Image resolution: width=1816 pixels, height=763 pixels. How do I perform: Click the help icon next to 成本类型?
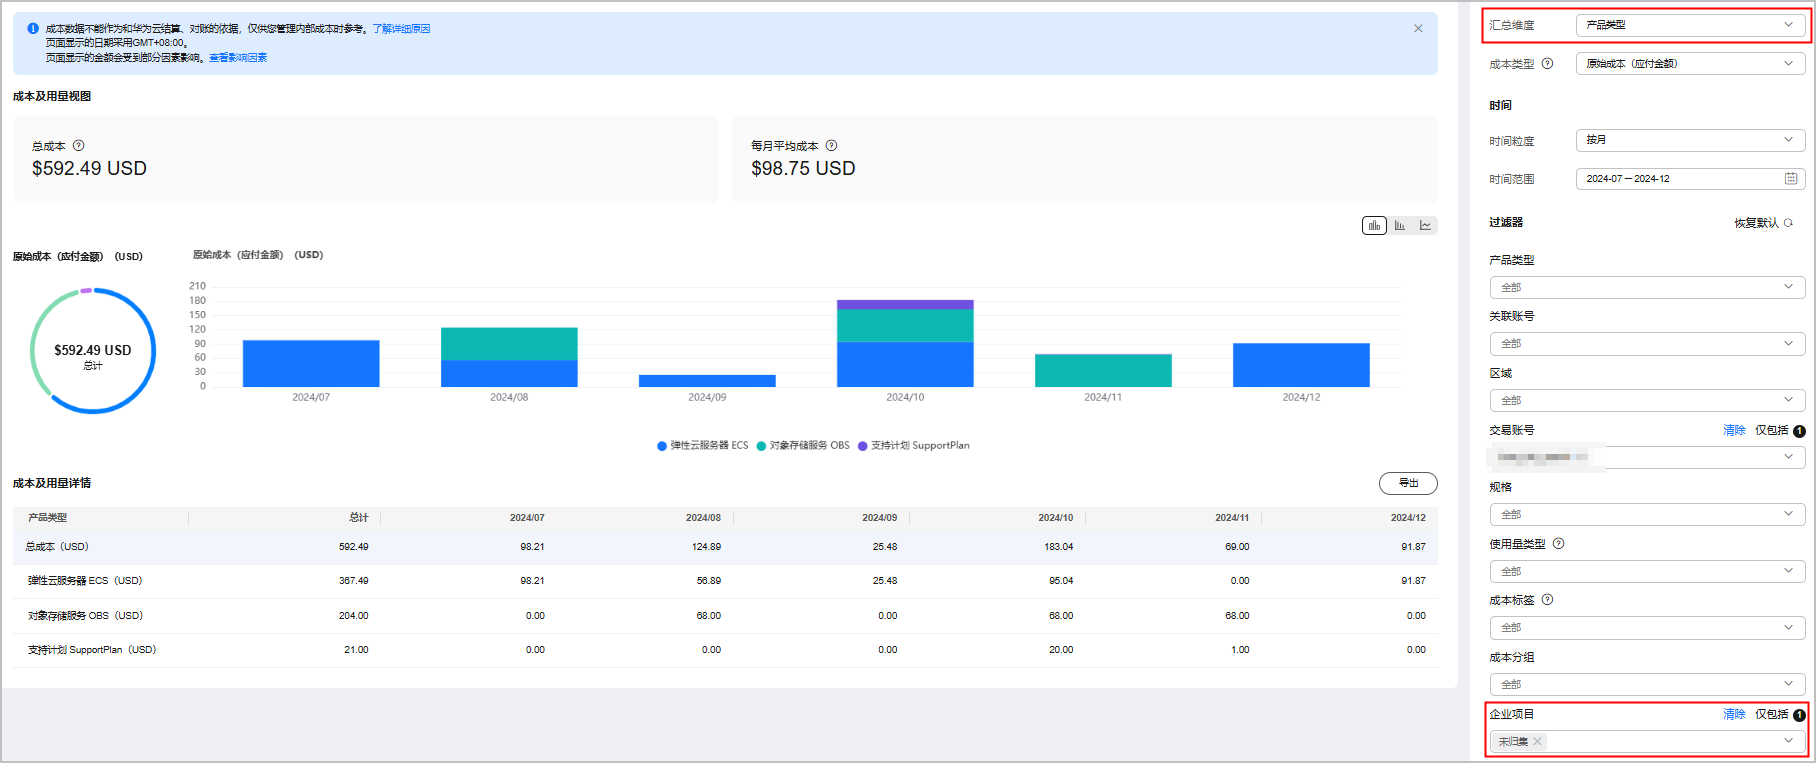[1547, 64]
